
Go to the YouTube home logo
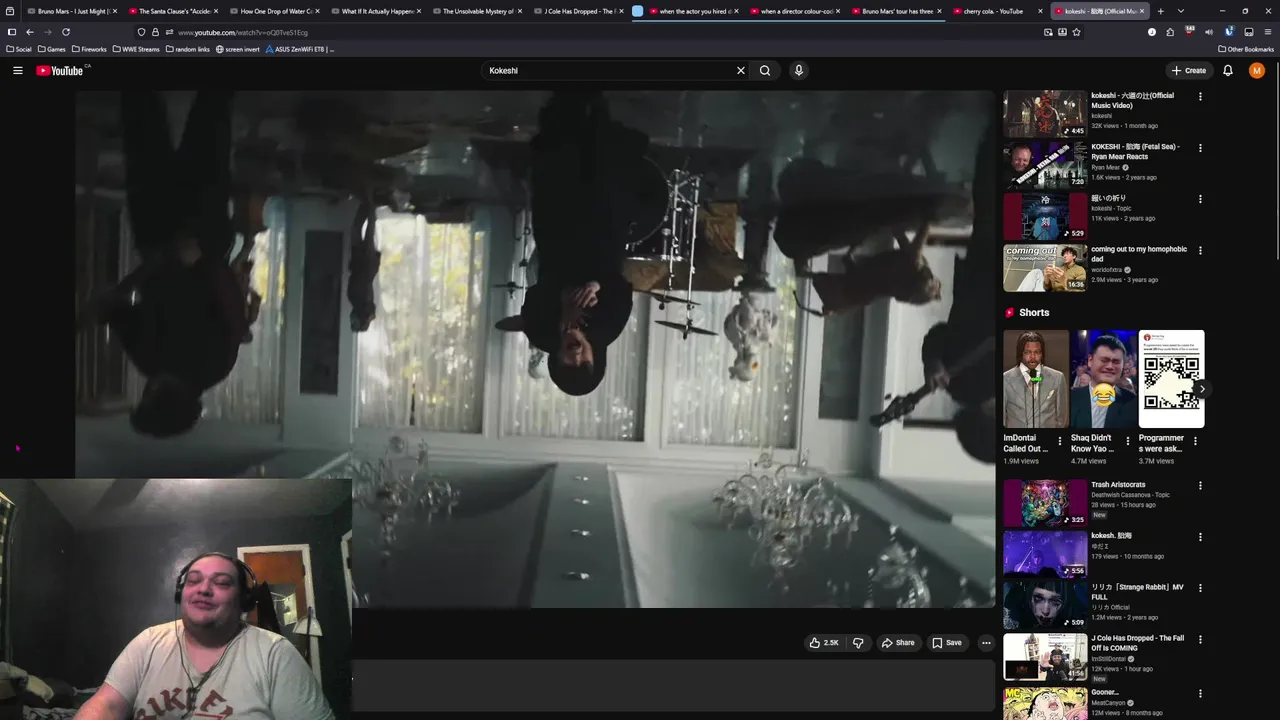click(60, 70)
